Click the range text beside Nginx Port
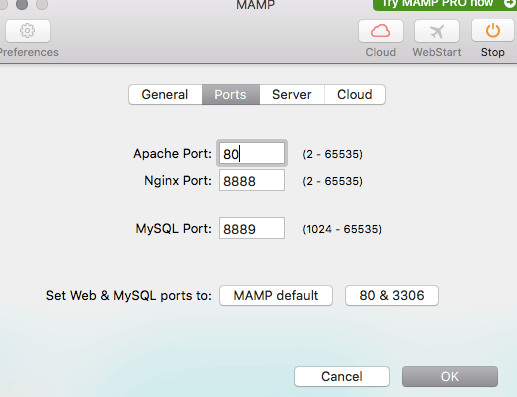This screenshot has width=517, height=397. tap(332, 181)
